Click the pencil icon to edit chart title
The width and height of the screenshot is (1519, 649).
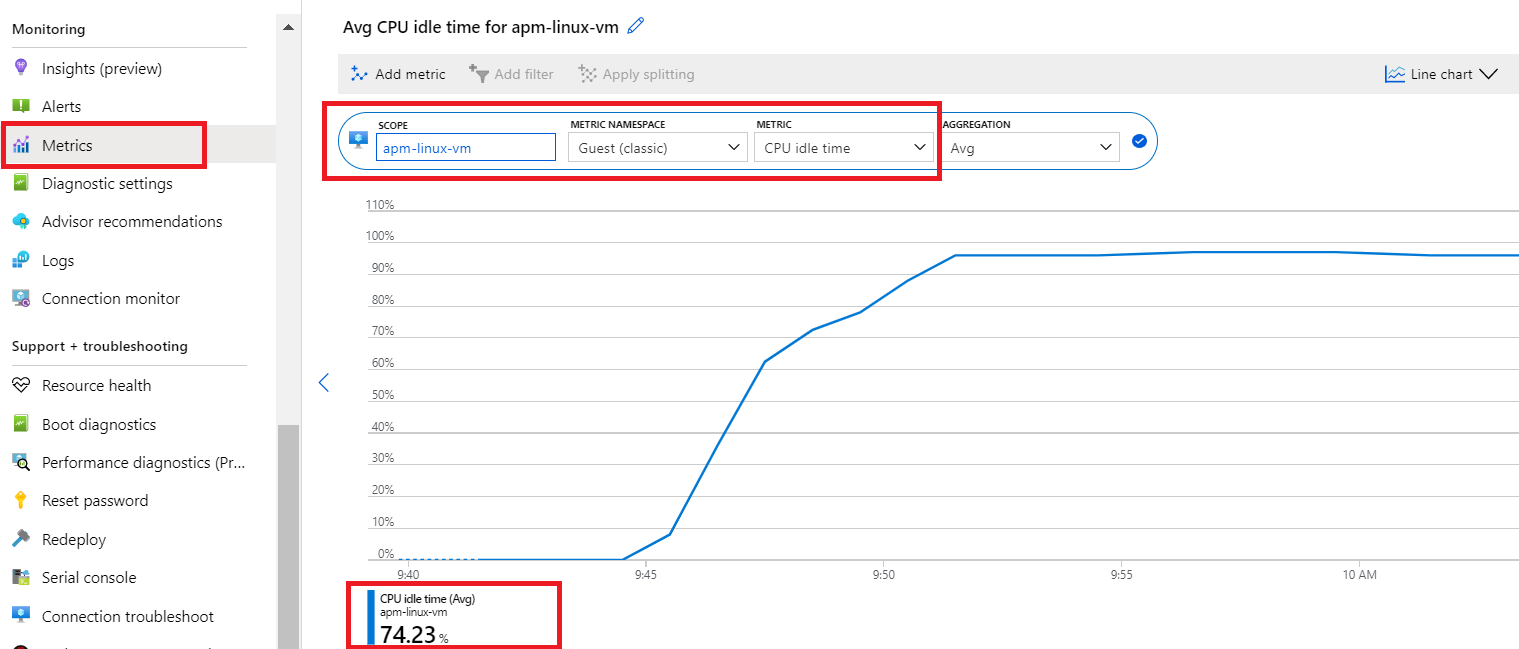click(635, 27)
